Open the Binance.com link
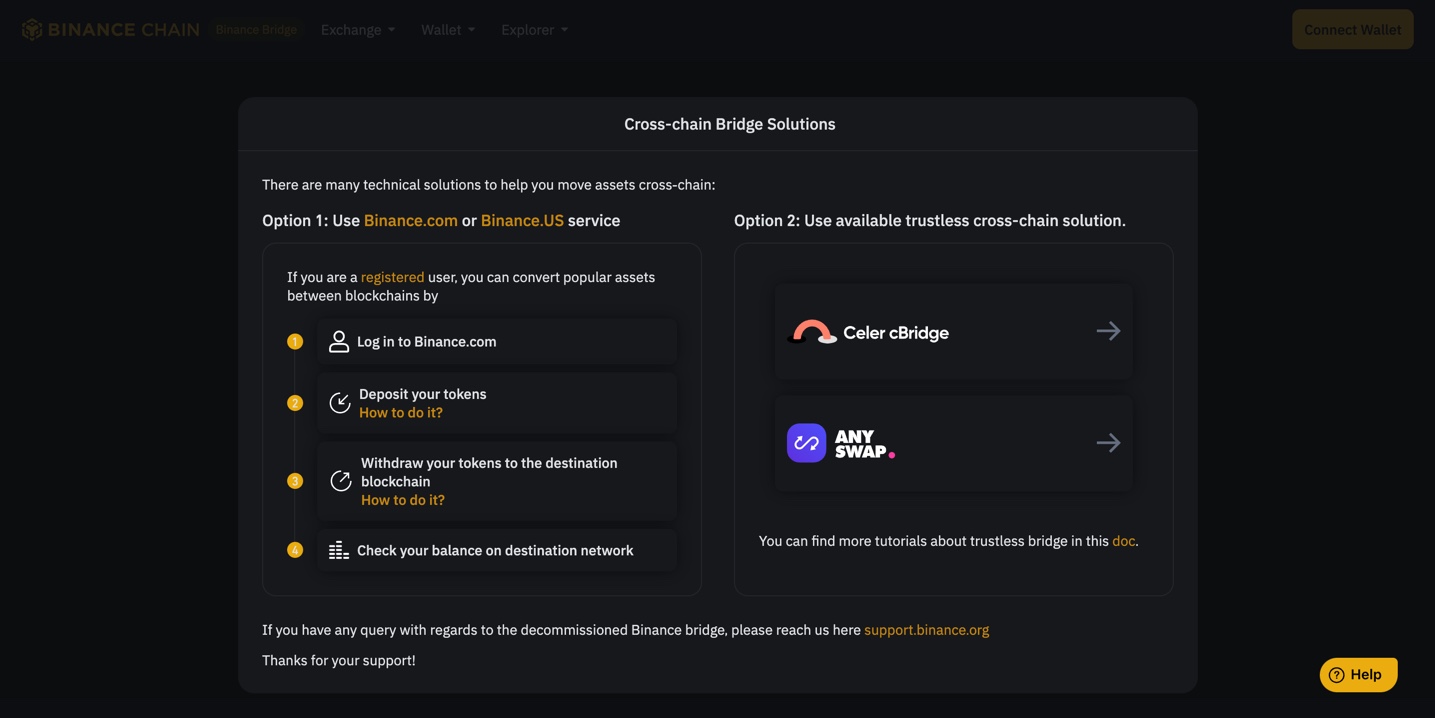Screen dimensions: 1435x718 [411, 221]
